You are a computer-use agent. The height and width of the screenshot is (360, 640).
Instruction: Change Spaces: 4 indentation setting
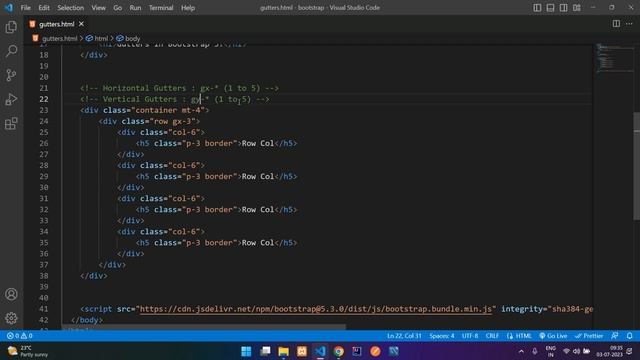pos(442,336)
